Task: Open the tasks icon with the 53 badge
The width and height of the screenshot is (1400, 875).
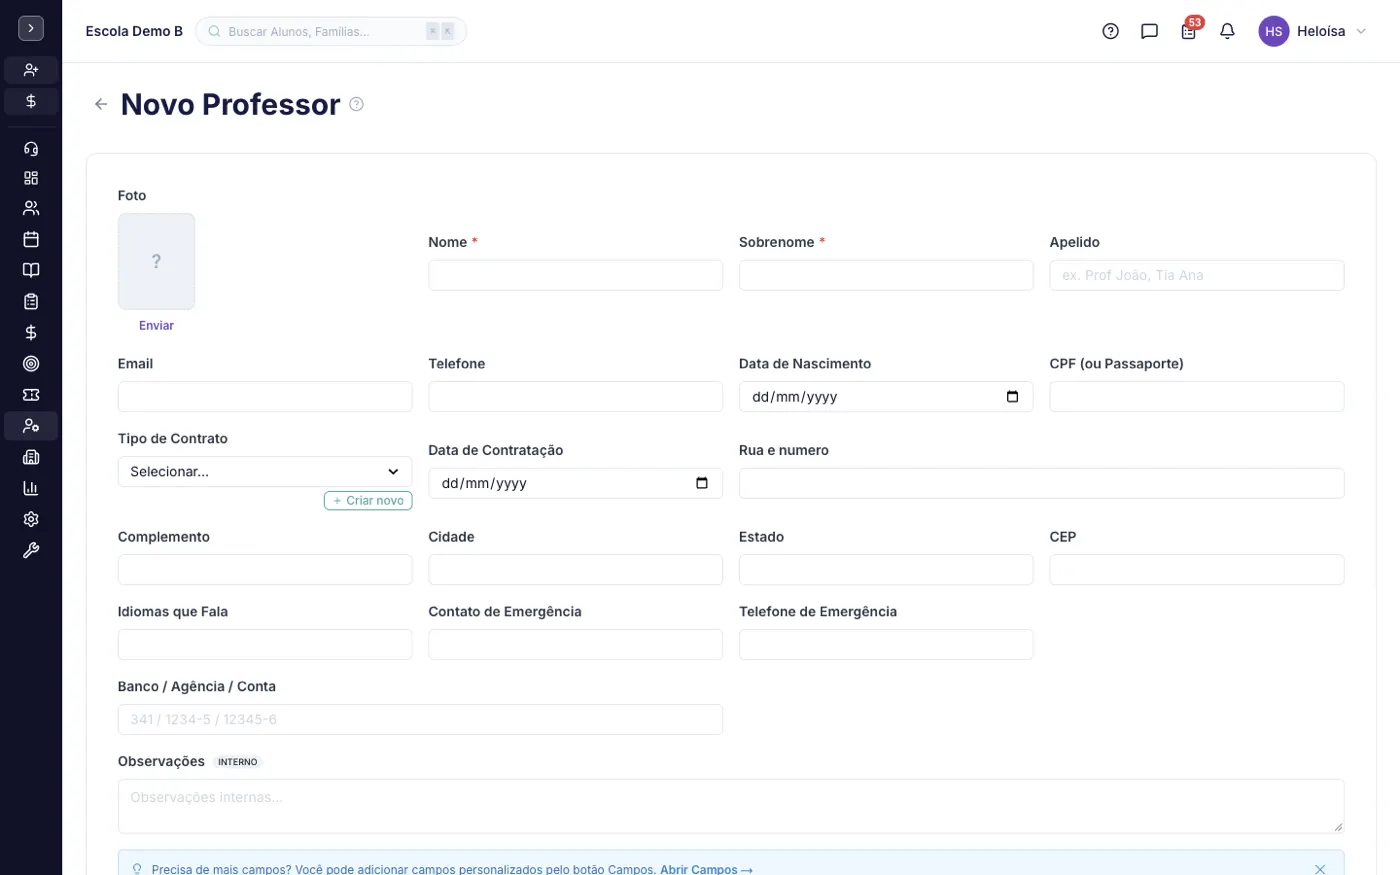Action: point(1188,31)
